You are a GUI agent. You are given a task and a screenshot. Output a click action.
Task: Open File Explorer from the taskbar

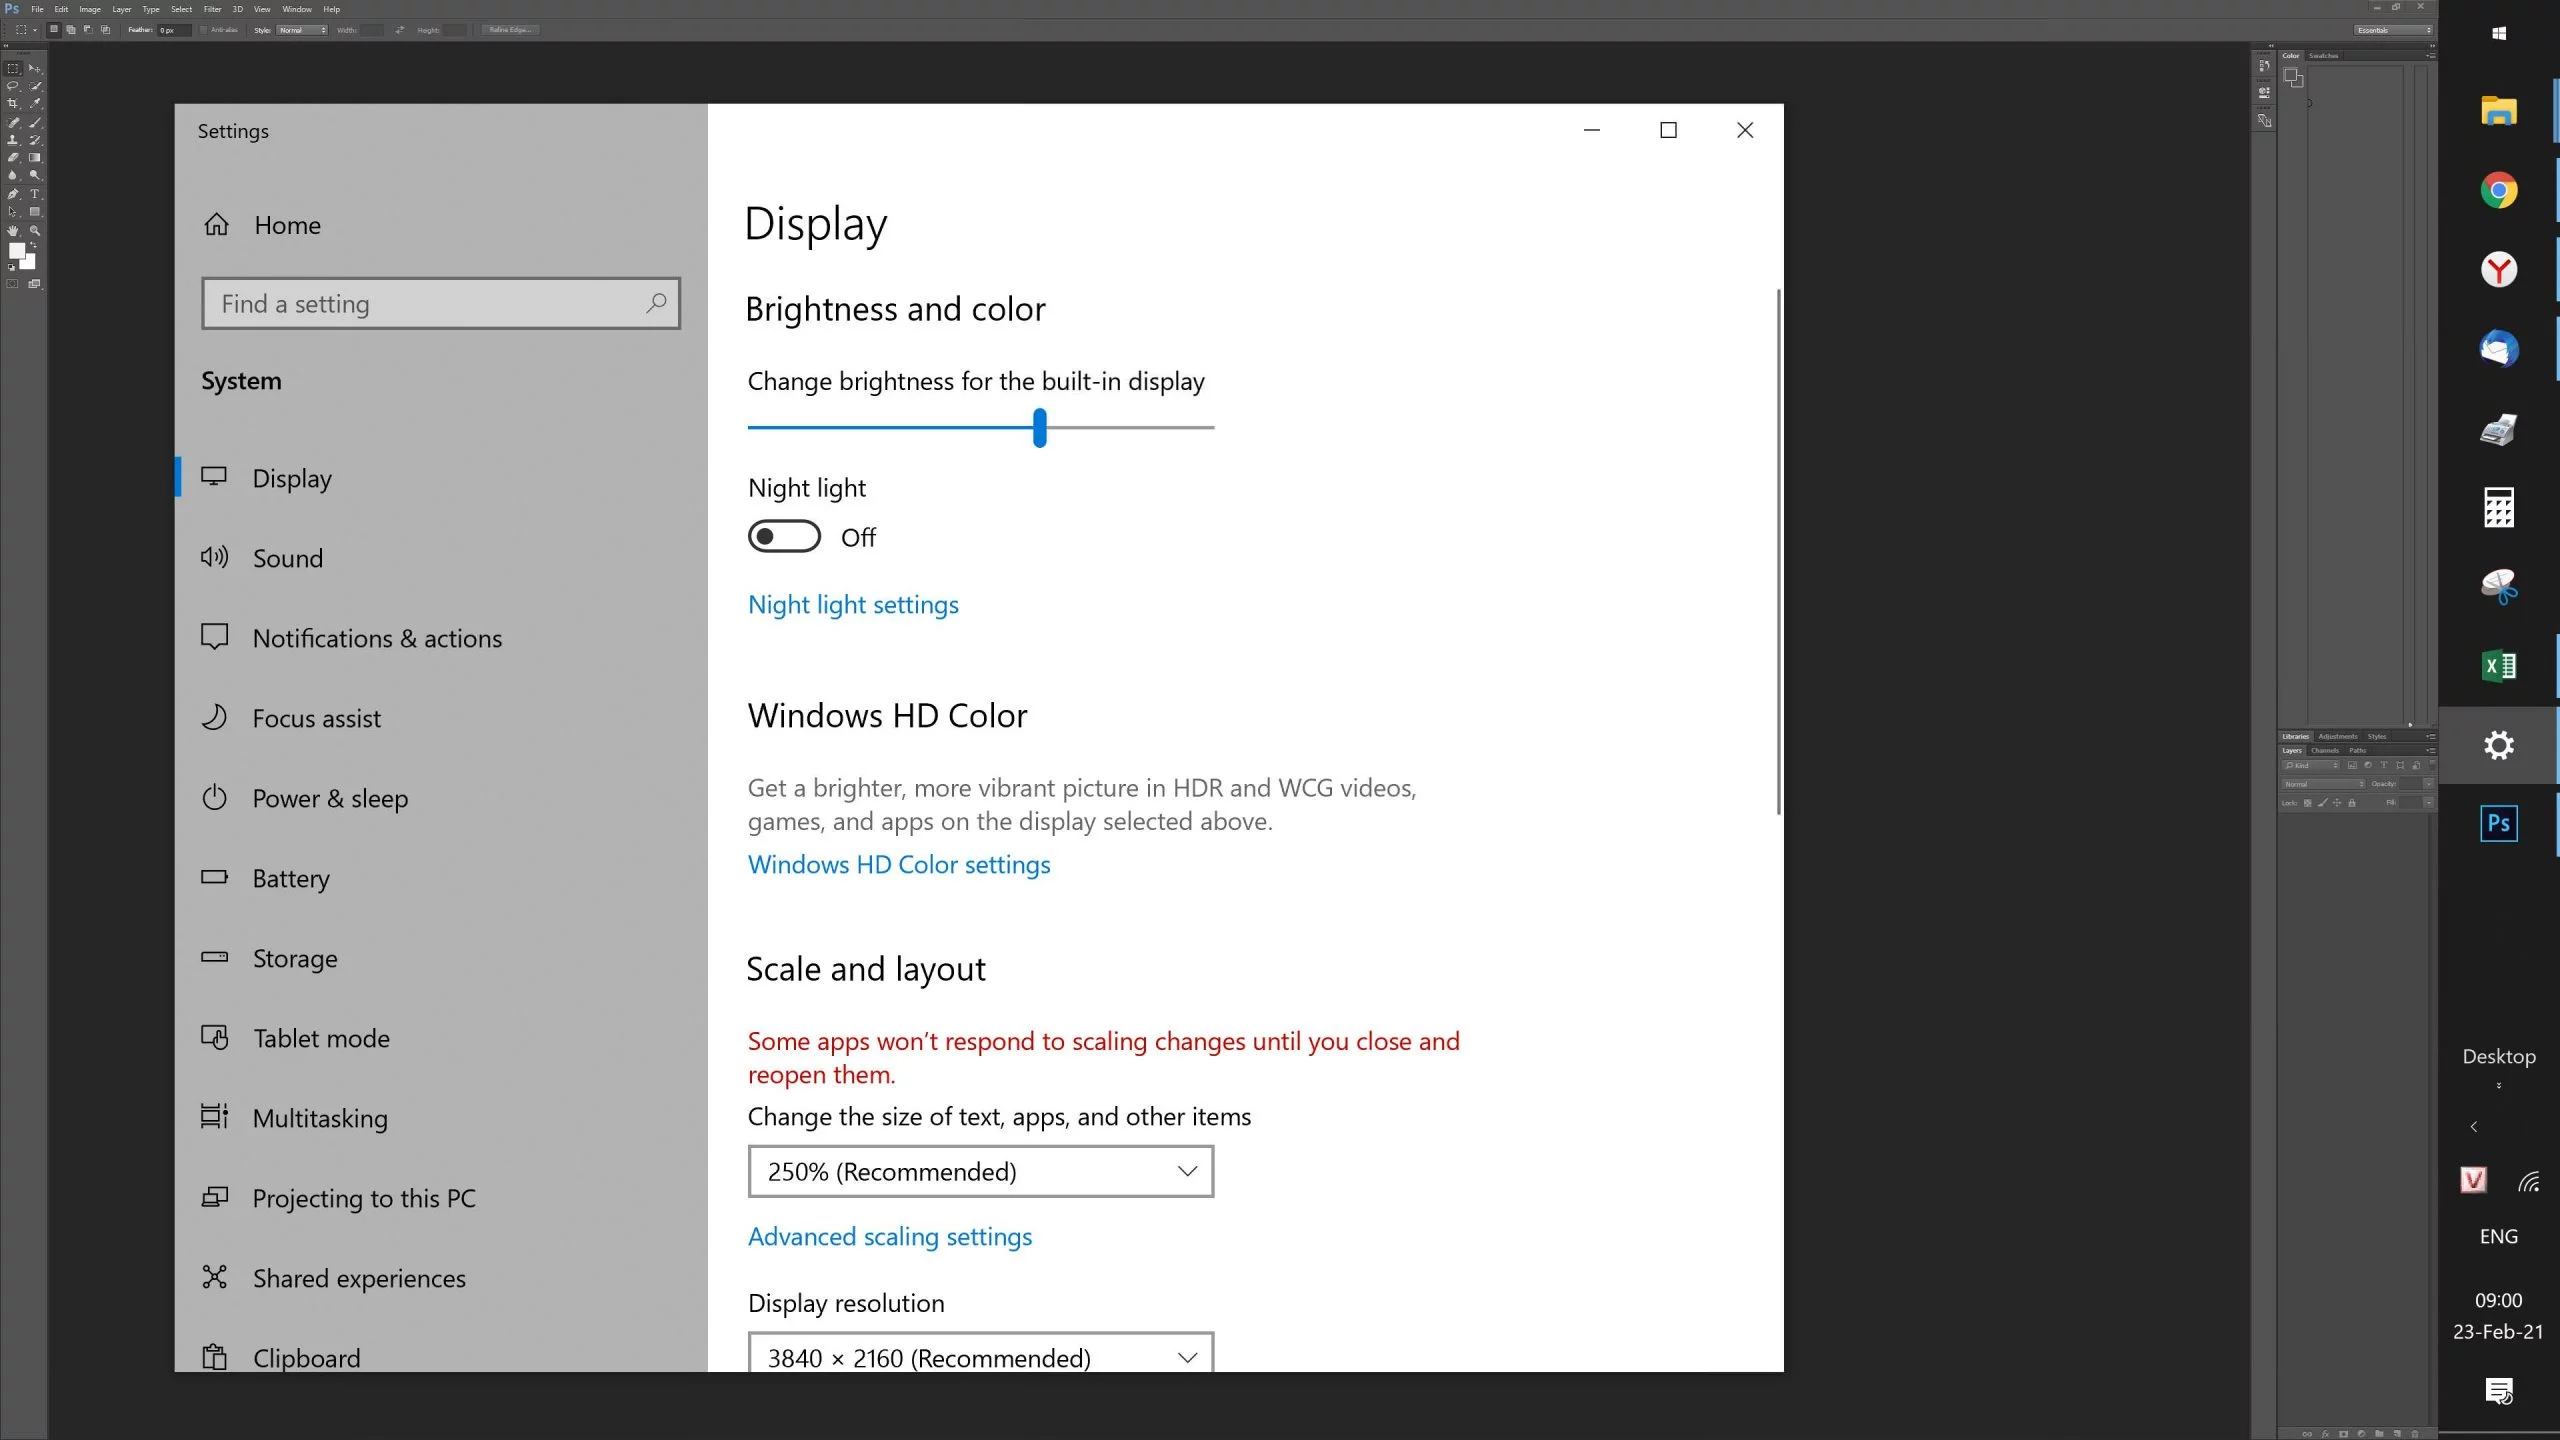(x=2498, y=110)
